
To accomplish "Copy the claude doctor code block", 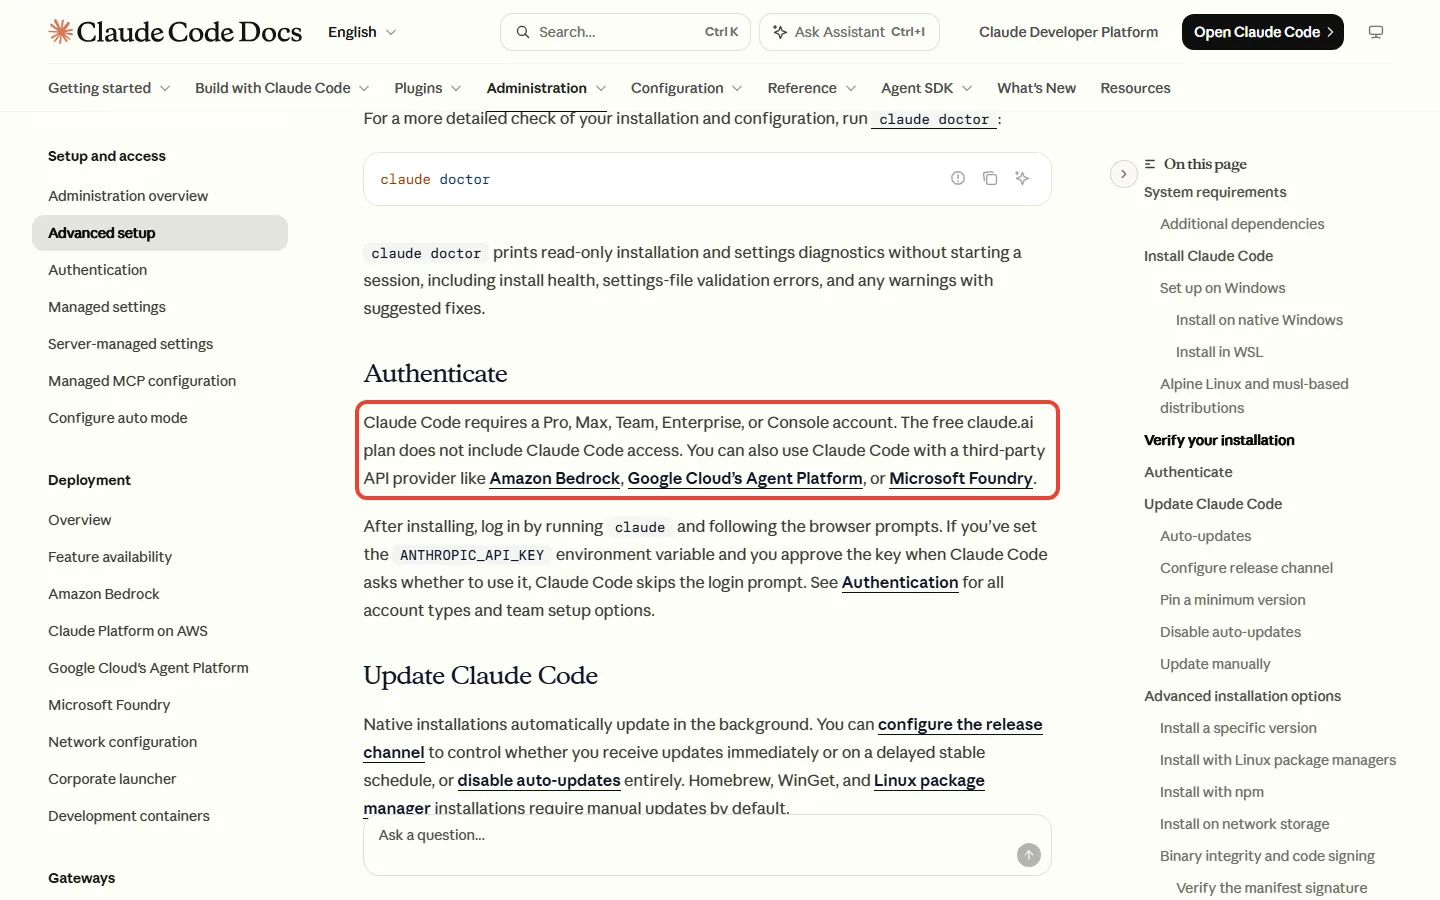I will pyautogui.click(x=990, y=178).
